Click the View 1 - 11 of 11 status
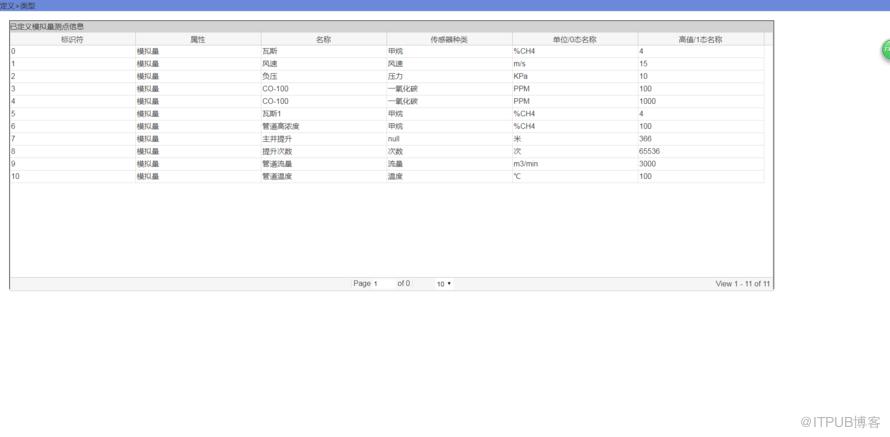The width and height of the screenshot is (890, 437). (742, 284)
